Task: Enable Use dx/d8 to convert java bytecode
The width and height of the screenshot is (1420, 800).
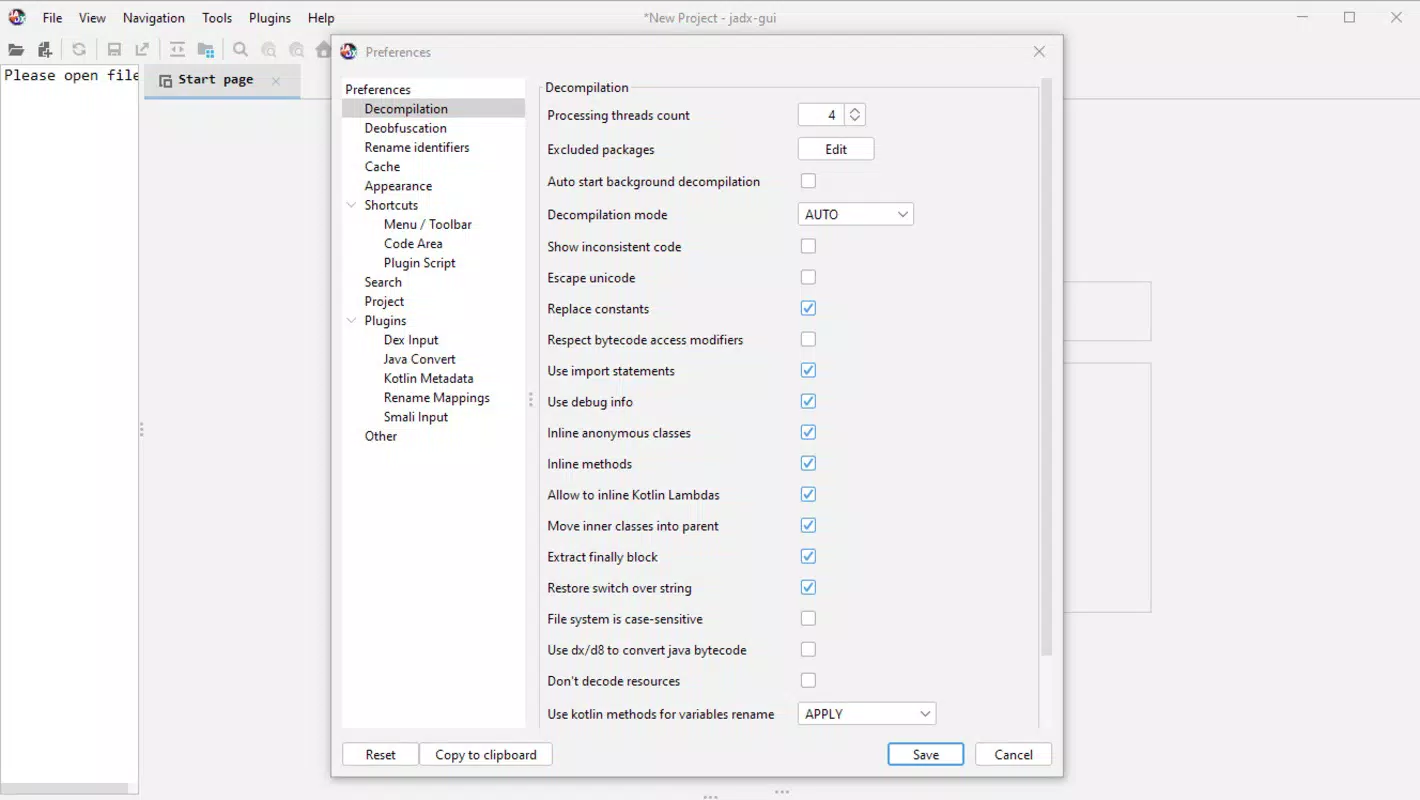Action: click(x=808, y=649)
